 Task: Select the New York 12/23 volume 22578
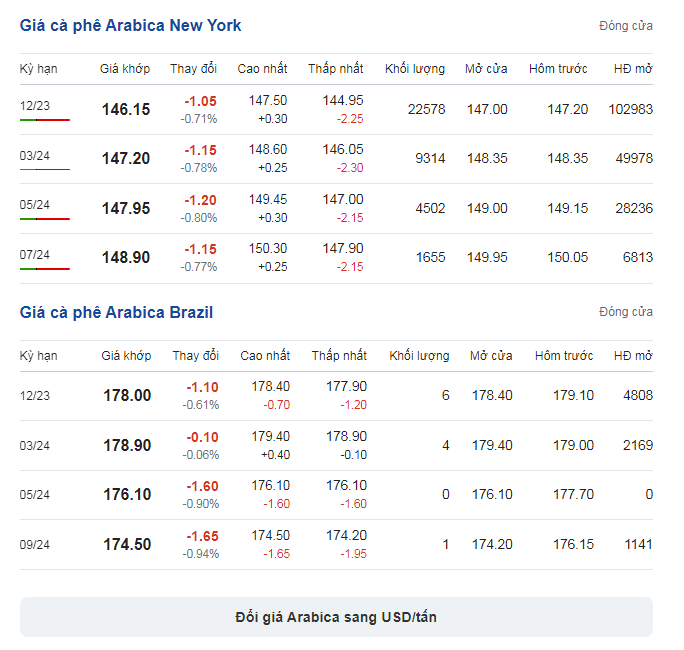coord(427,109)
